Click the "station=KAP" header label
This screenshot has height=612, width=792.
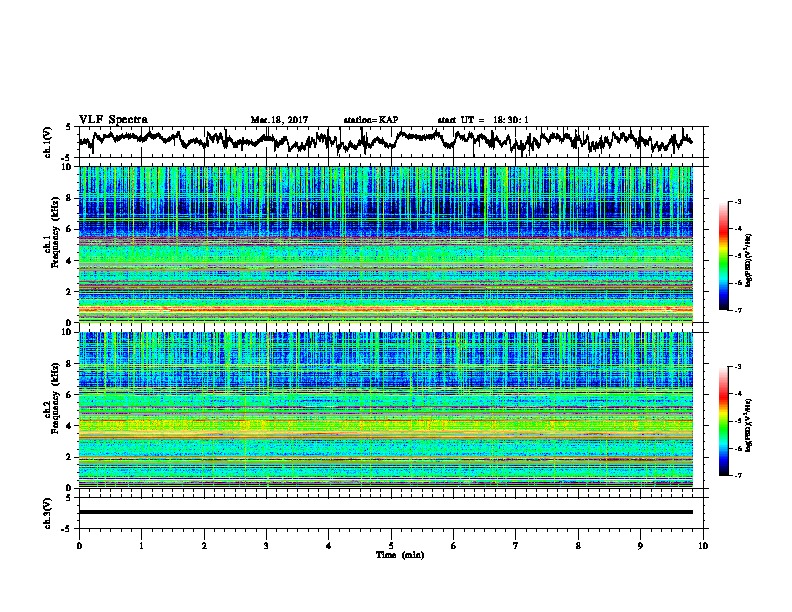click(371, 120)
